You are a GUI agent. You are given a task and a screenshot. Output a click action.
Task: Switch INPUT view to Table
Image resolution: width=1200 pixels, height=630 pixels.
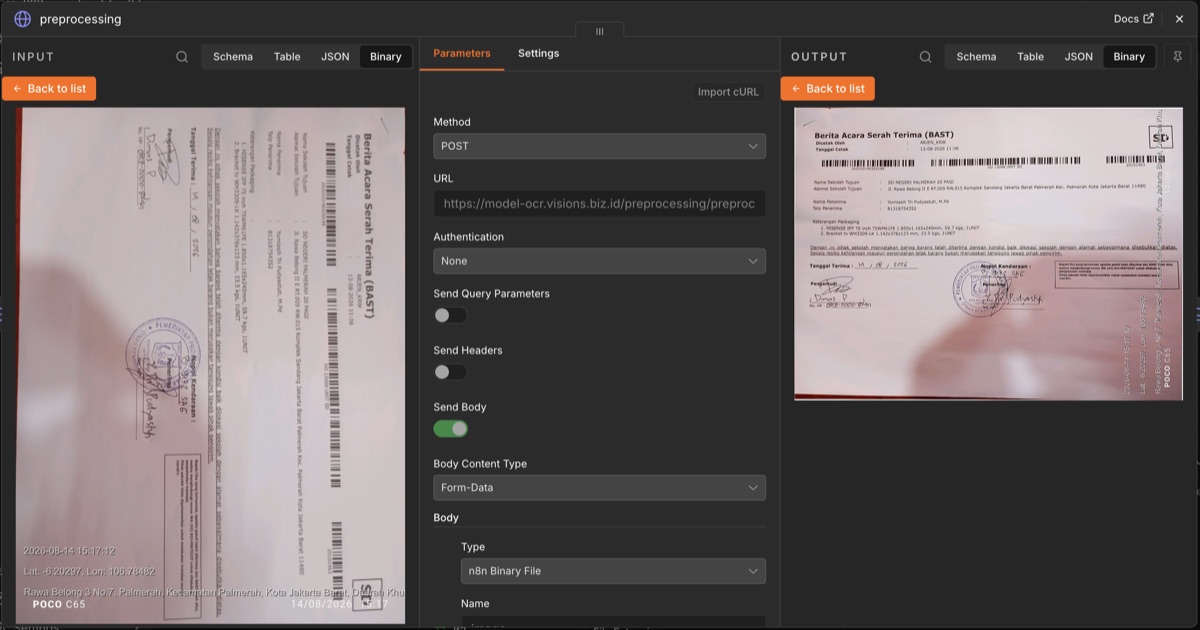(x=287, y=57)
